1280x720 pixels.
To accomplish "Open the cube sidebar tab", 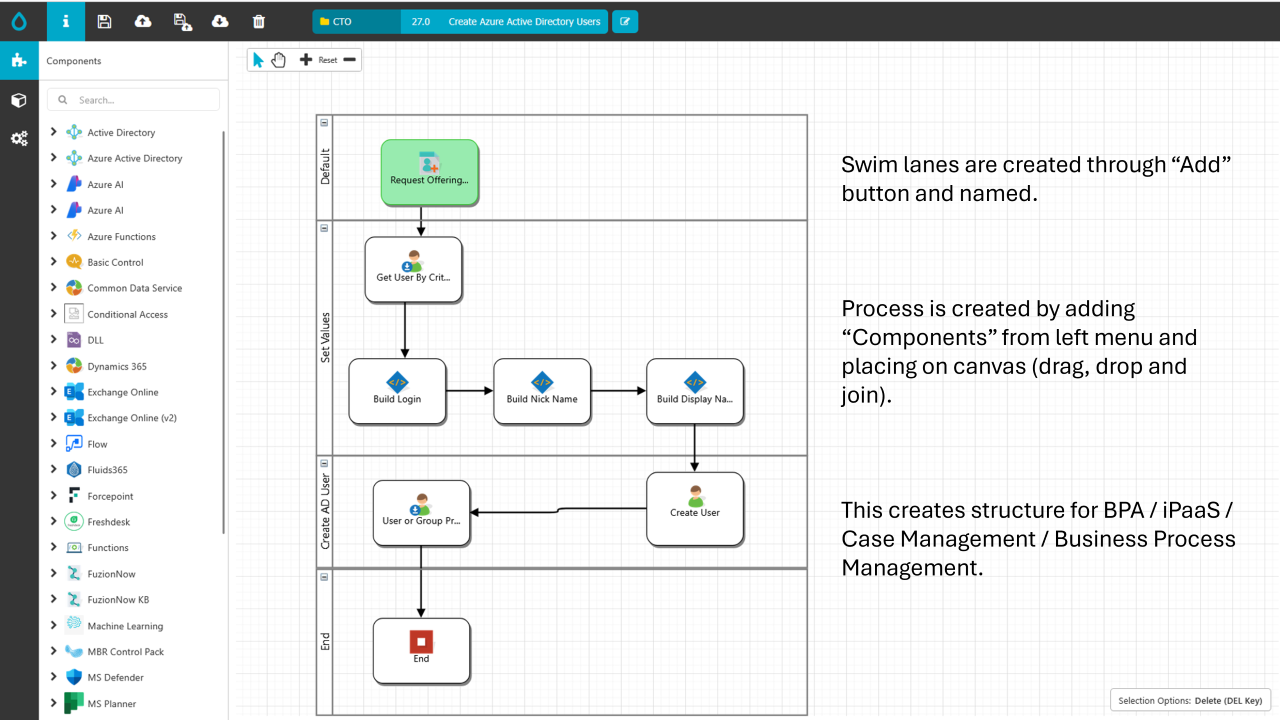I will 19,100.
